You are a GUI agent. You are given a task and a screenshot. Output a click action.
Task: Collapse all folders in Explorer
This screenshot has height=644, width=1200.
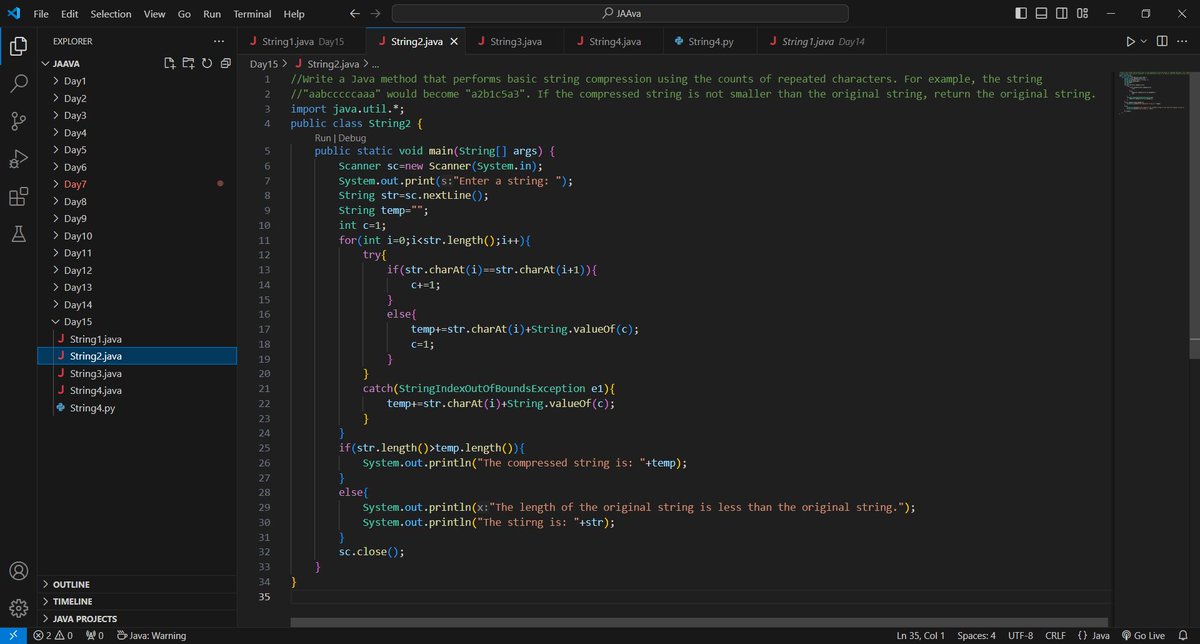(225, 63)
